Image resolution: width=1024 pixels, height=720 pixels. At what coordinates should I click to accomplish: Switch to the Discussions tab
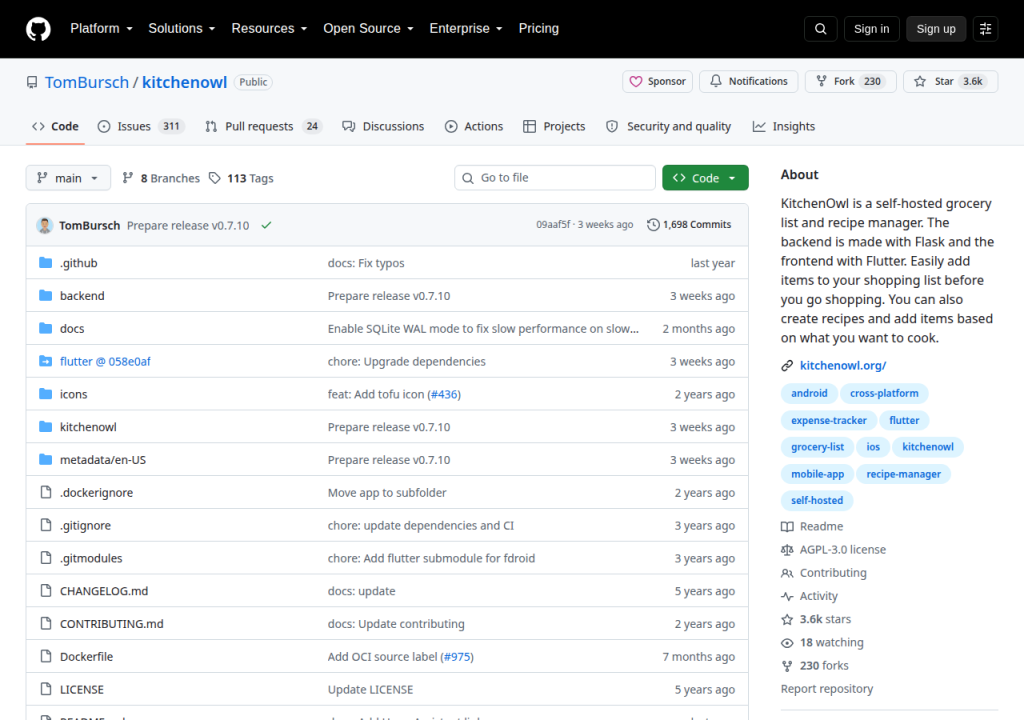[x=383, y=127]
